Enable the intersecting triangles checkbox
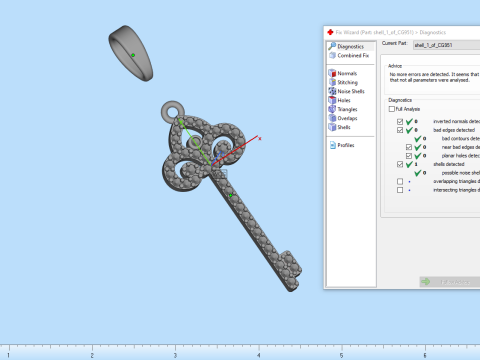The height and width of the screenshot is (360, 480). click(400, 190)
